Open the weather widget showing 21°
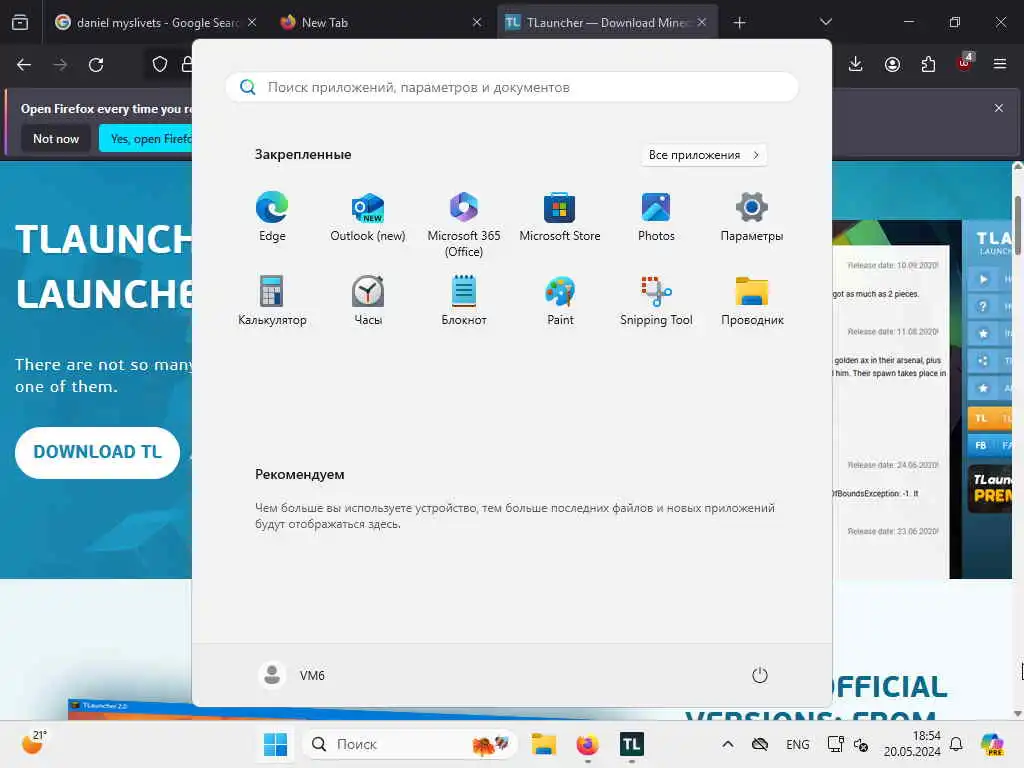 tap(33, 743)
